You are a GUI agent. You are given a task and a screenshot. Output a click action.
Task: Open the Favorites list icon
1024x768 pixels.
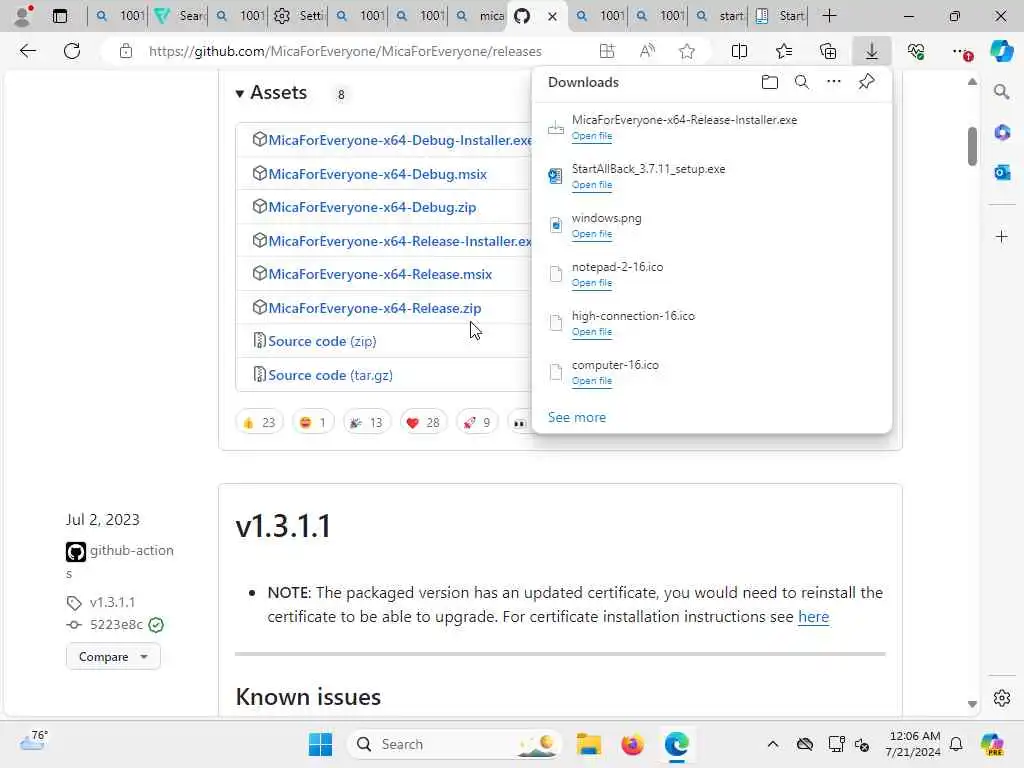coord(784,51)
